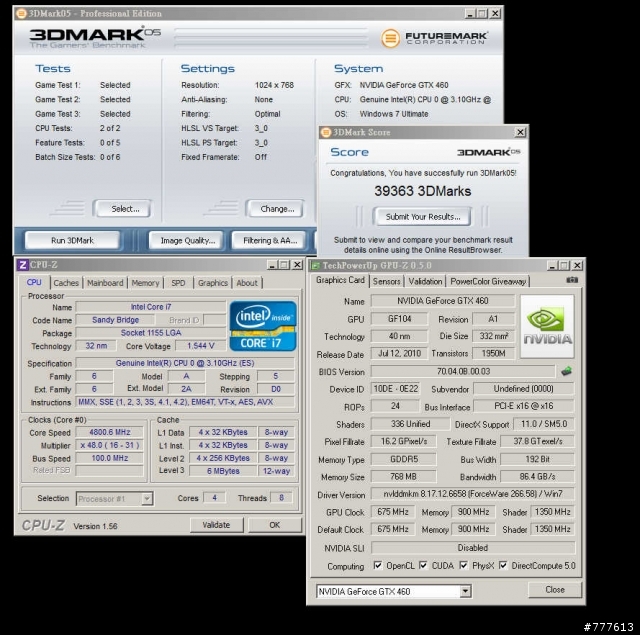This screenshot has height=635, width=640.
Task: Toggle the DirectCompute 5.0 checkbox
Action: pyautogui.click(x=503, y=565)
